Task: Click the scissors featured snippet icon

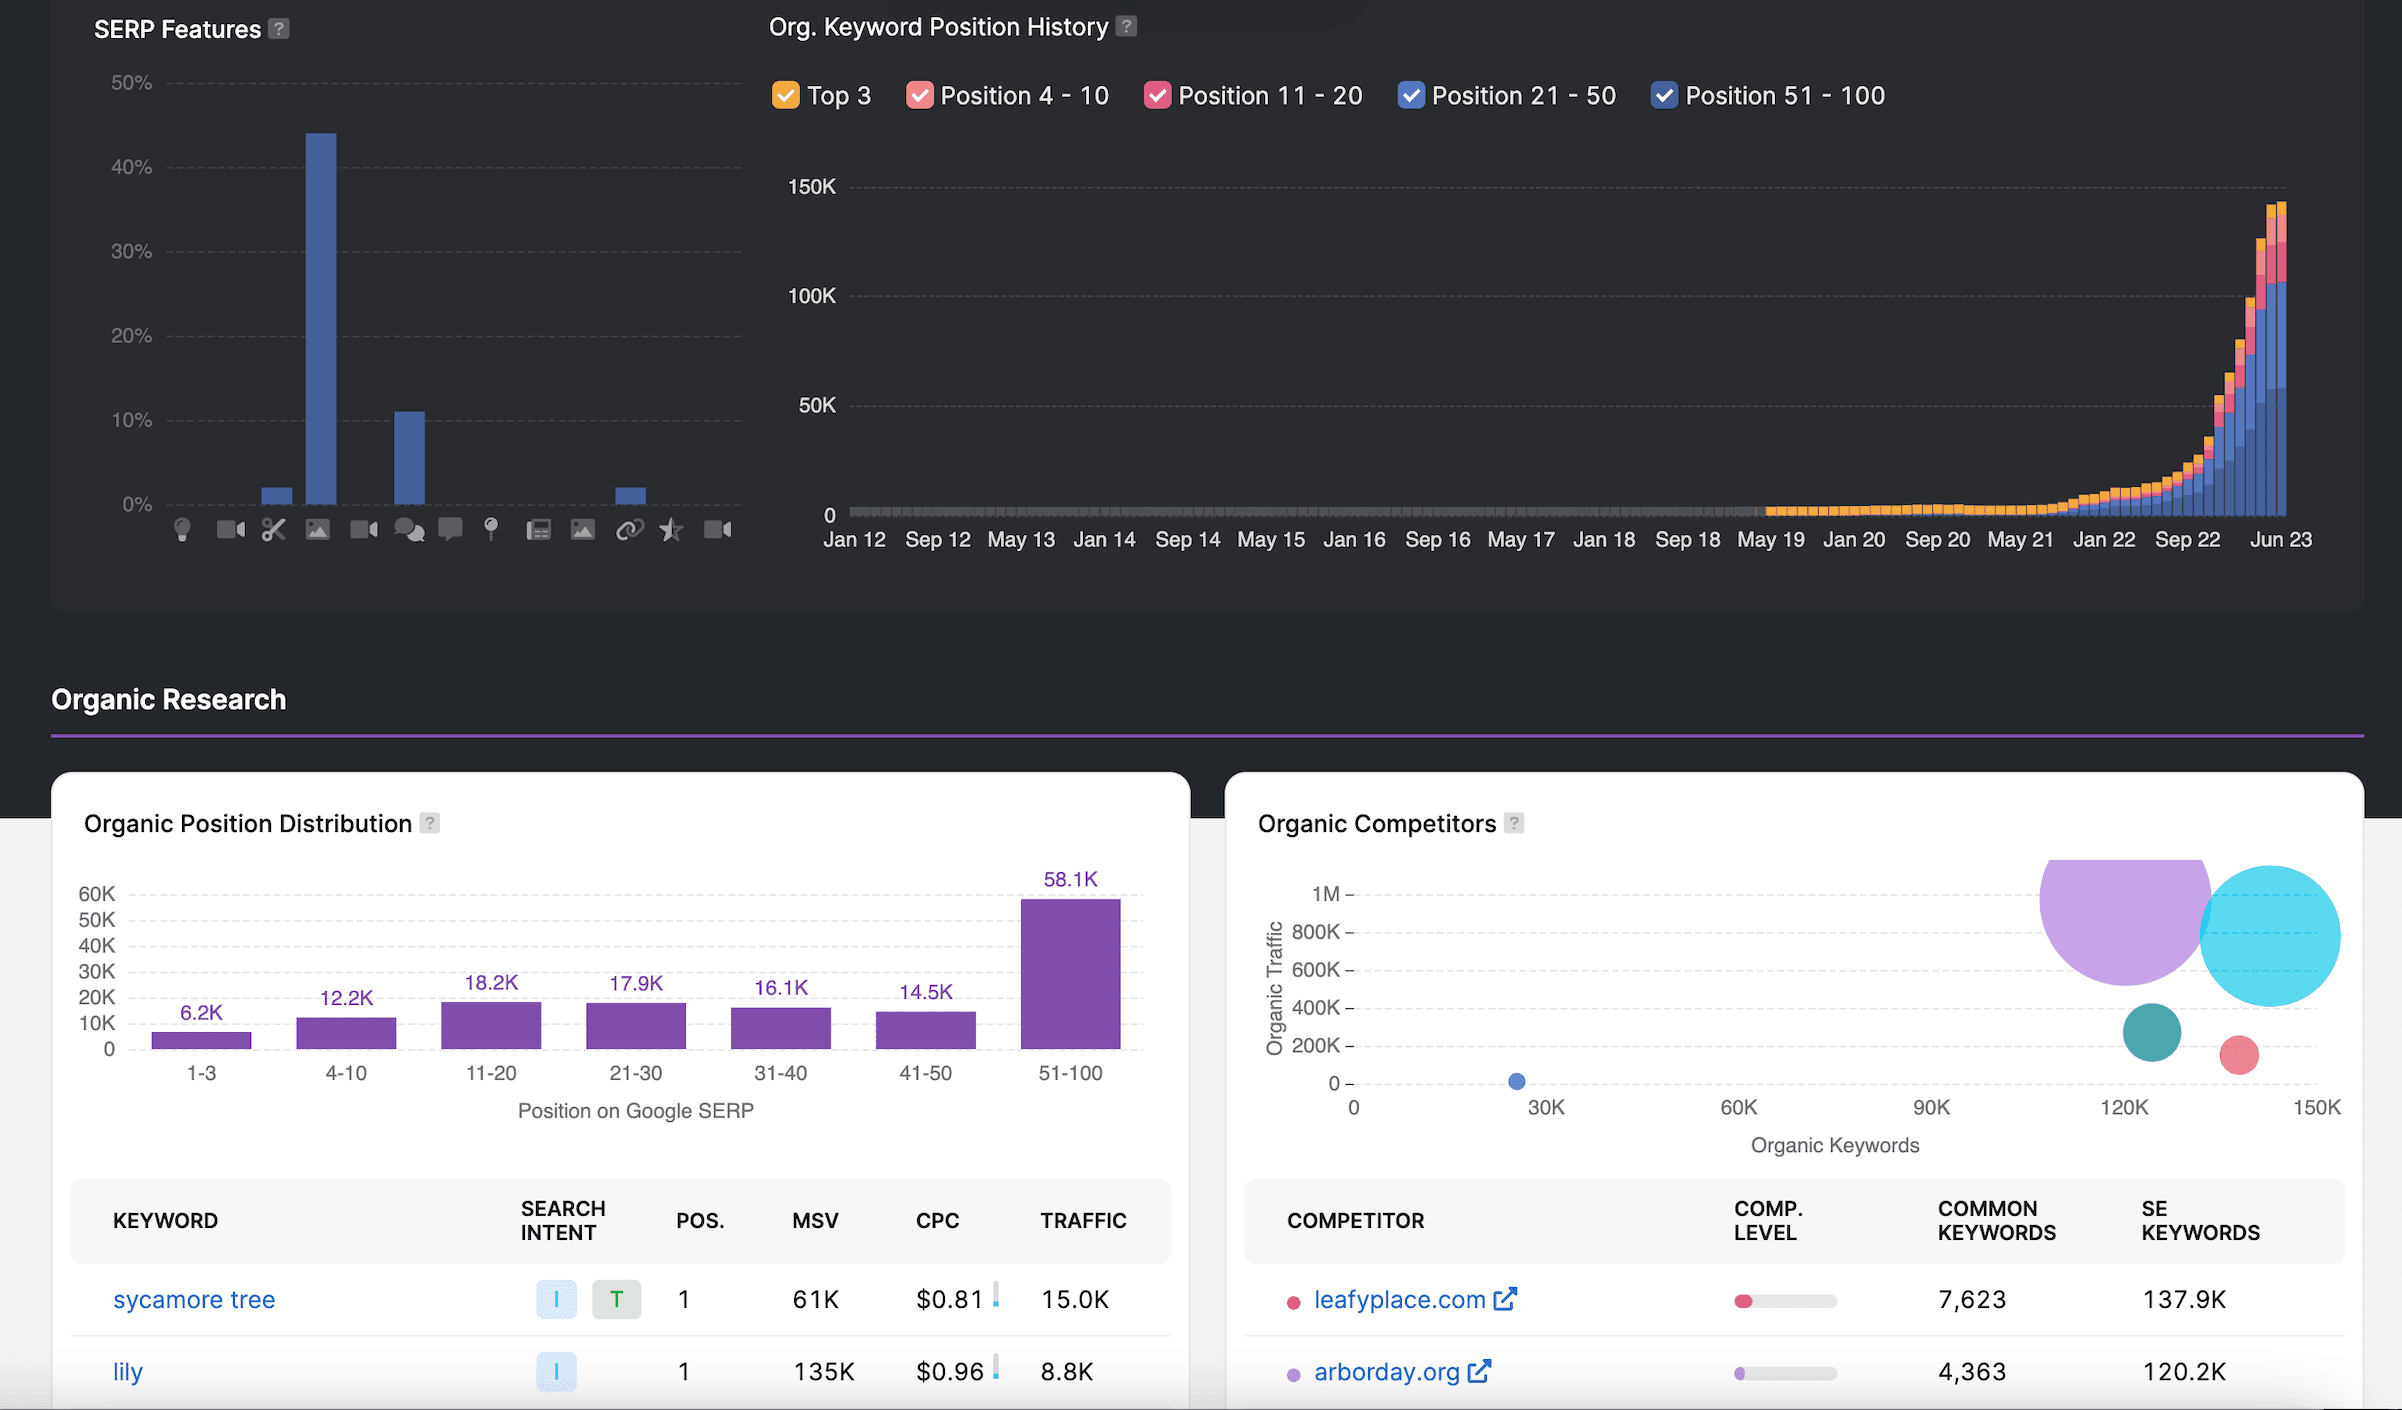Action: (273, 529)
